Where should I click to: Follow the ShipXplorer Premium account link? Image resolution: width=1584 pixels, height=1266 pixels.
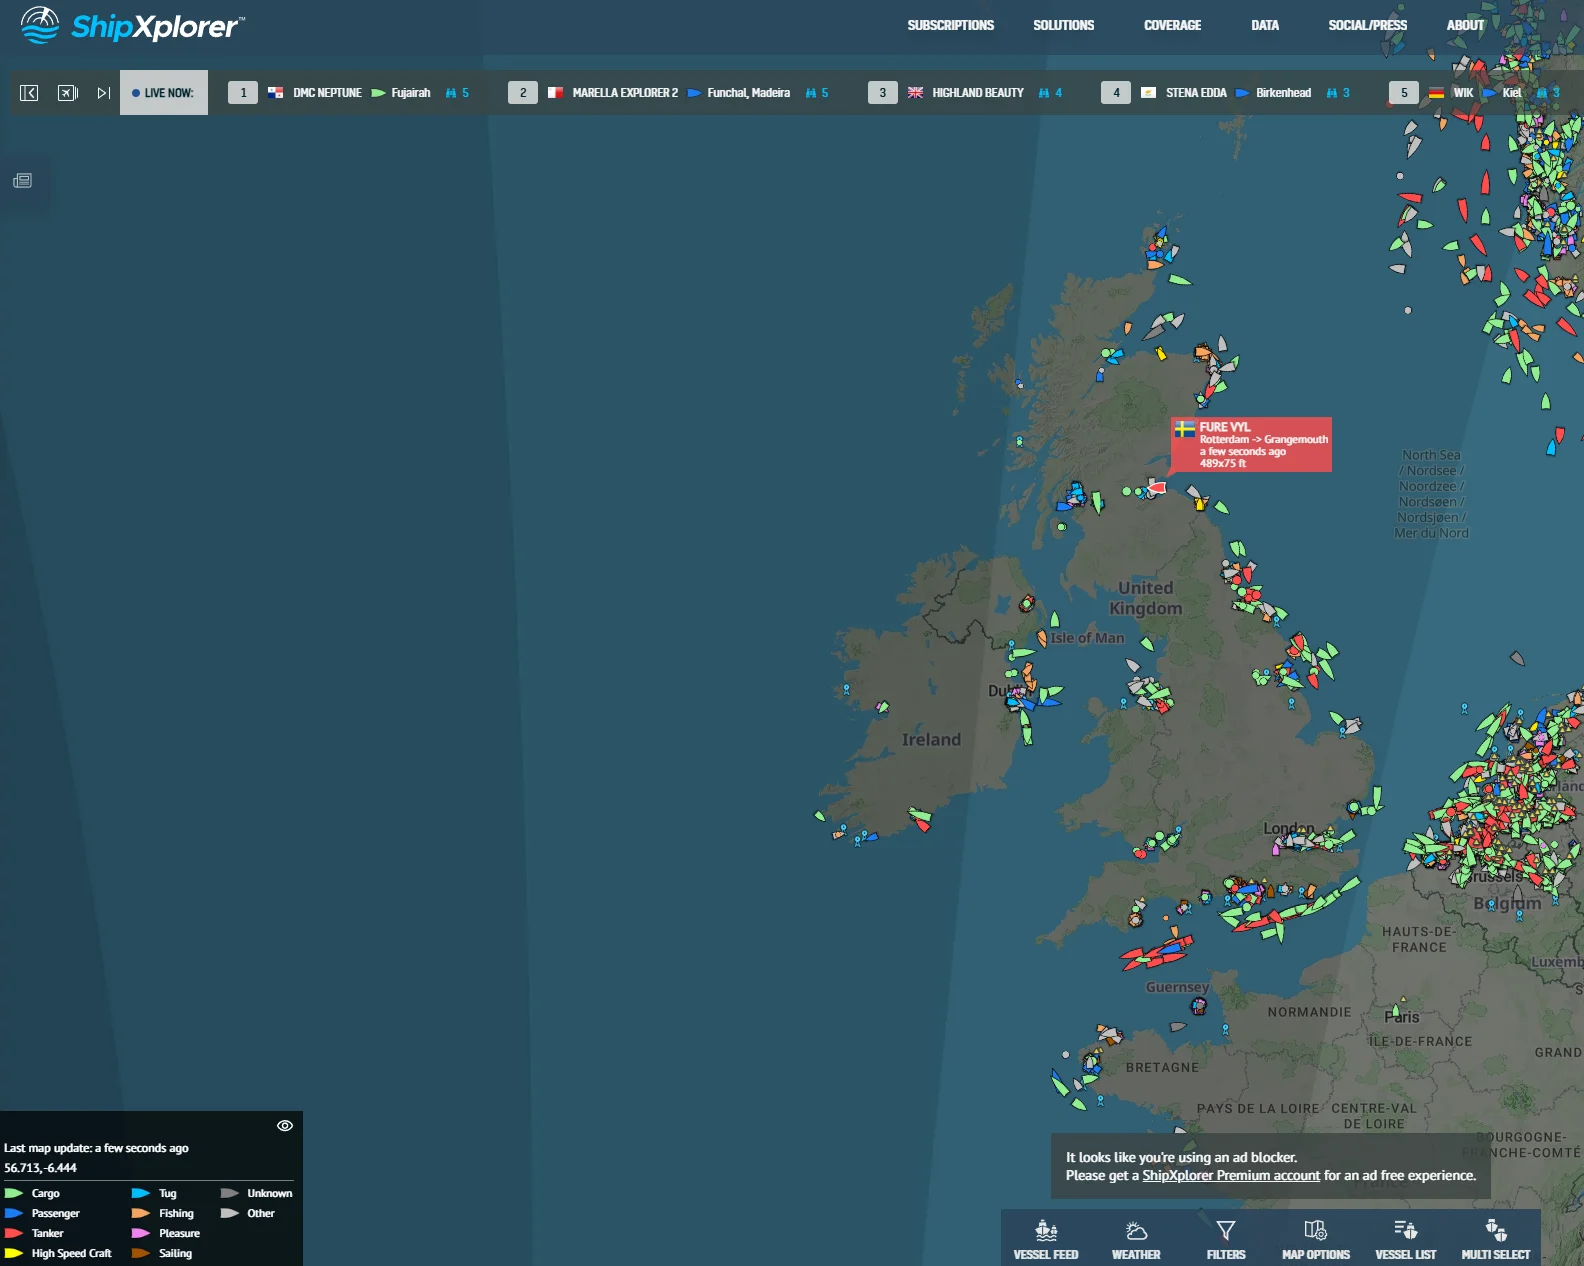(x=1230, y=1176)
